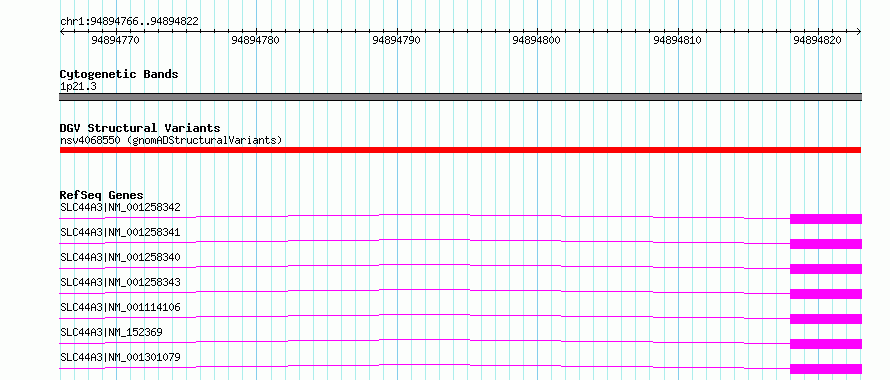890x380 pixels.
Task: Click the chr1:94894766..94894822 region label
Action: tap(129, 21)
